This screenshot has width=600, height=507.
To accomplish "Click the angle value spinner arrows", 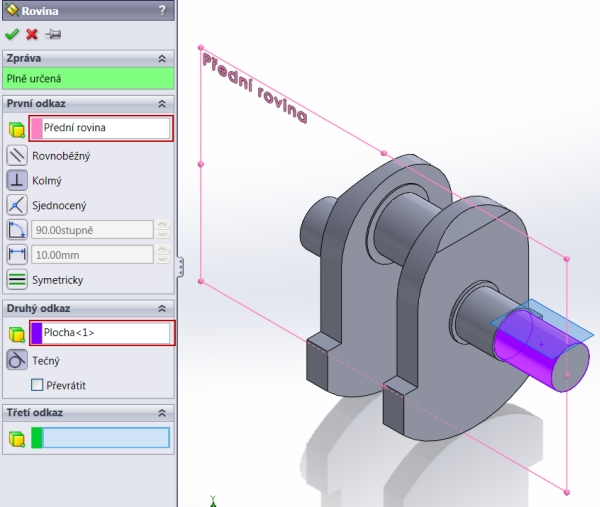I will [162, 230].
